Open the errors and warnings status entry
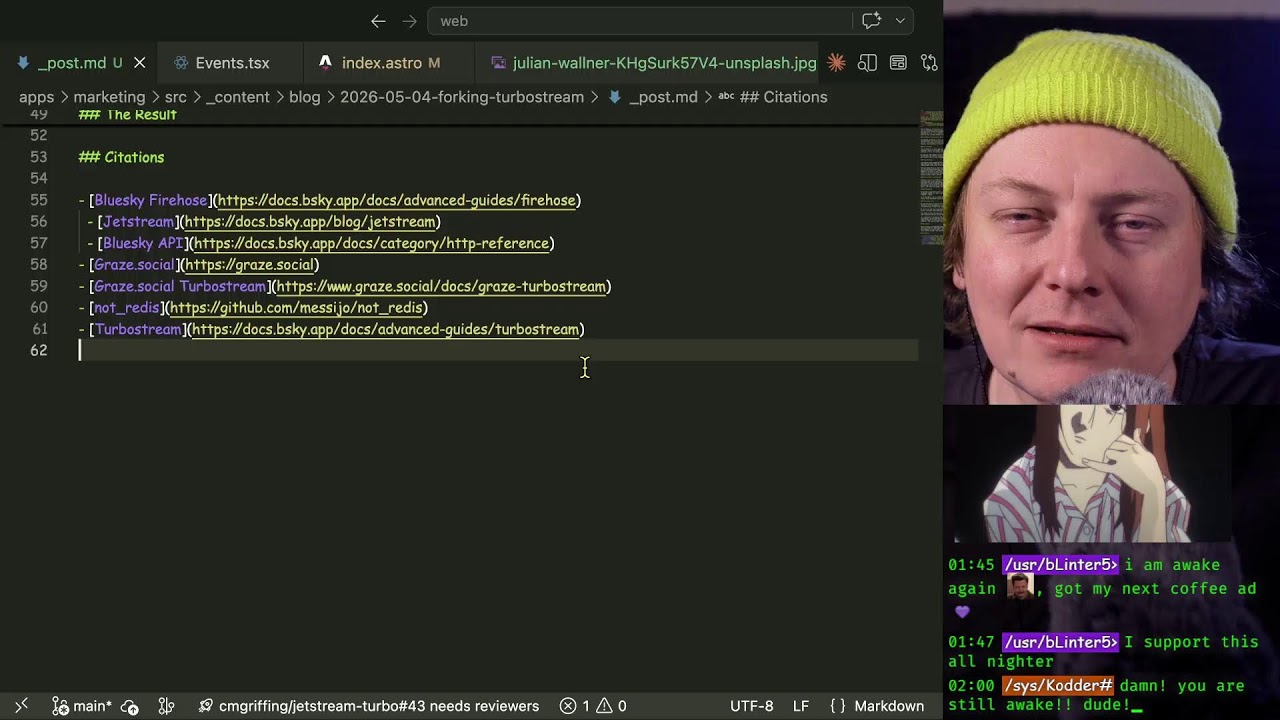This screenshot has height=720, width=1280. (593, 706)
